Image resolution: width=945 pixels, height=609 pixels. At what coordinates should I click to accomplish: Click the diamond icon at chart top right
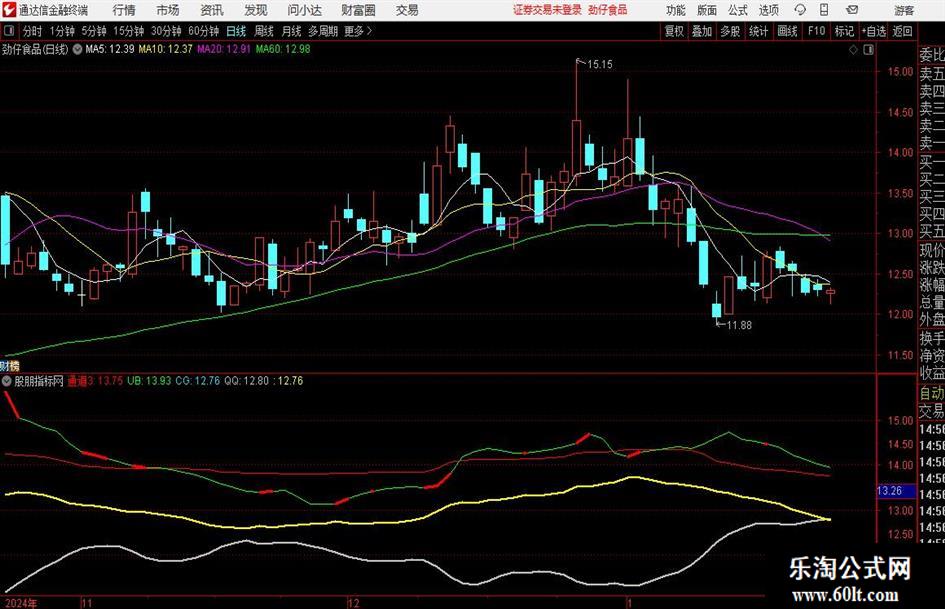[853, 50]
